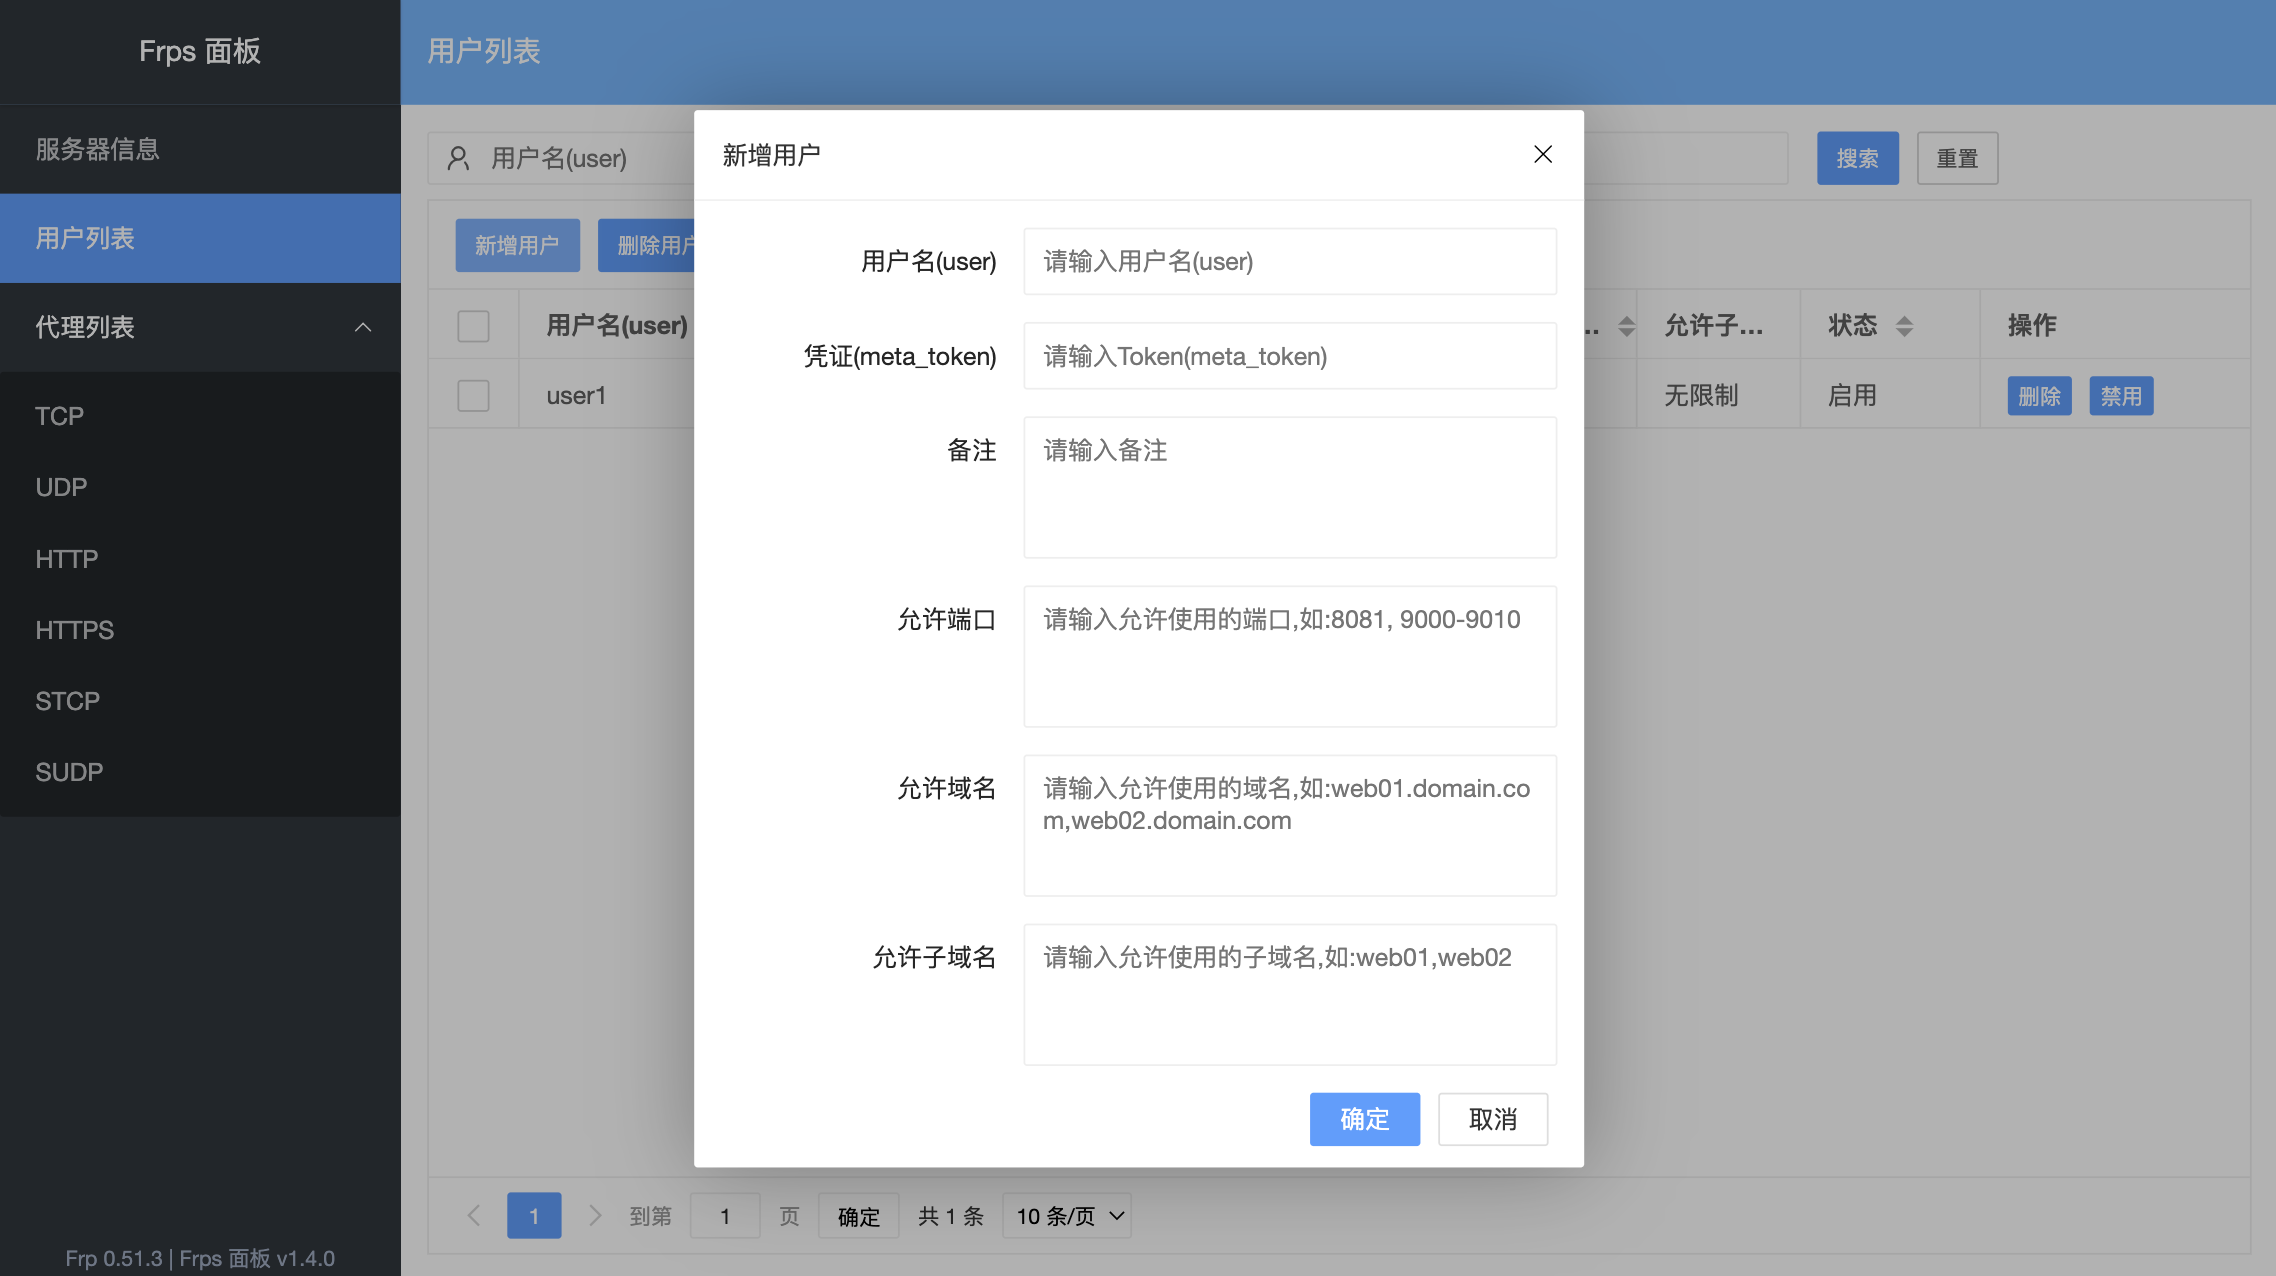Screen dimensions: 2276x1276
Task: Select the checkbox next to user1
Action: tap(473, 394)
